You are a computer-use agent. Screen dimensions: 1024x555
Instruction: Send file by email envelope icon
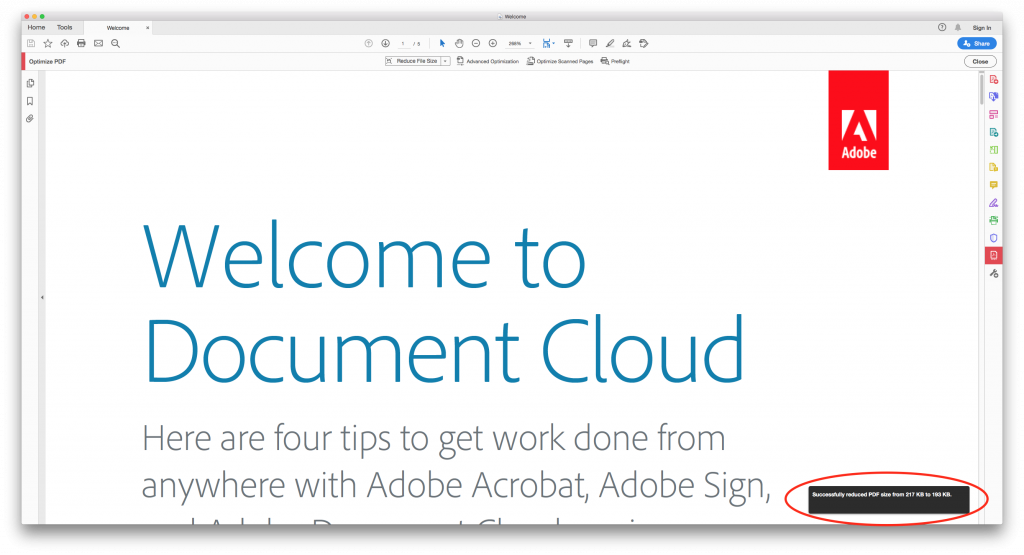coord(98,43)
